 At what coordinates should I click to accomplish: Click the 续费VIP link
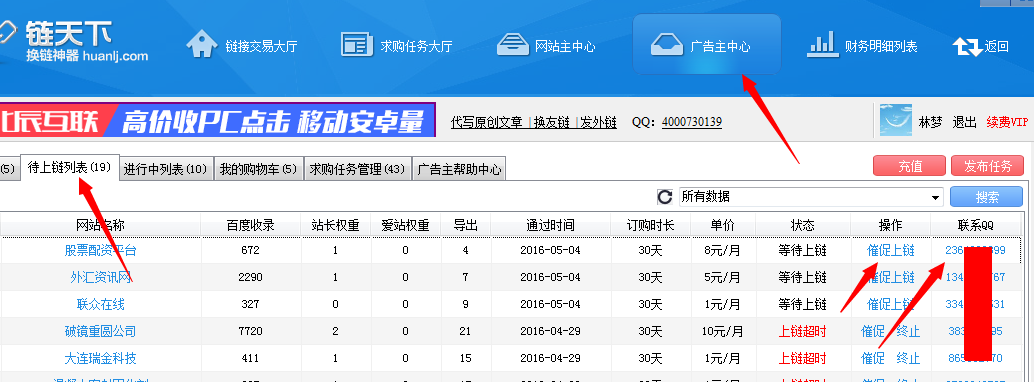coord(1007,122)
